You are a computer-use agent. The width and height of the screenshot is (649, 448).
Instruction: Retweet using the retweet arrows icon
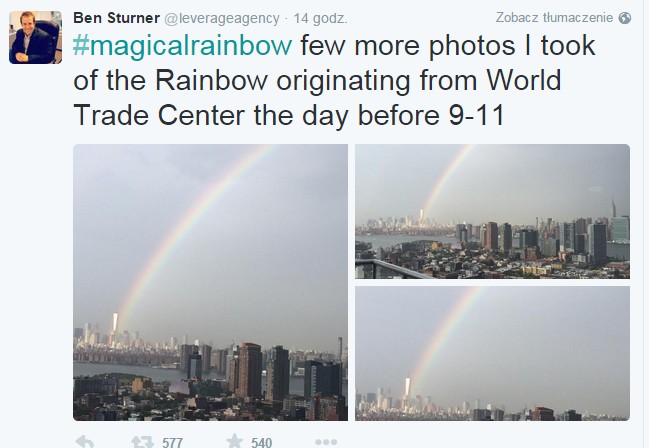(x=142, y=442)
